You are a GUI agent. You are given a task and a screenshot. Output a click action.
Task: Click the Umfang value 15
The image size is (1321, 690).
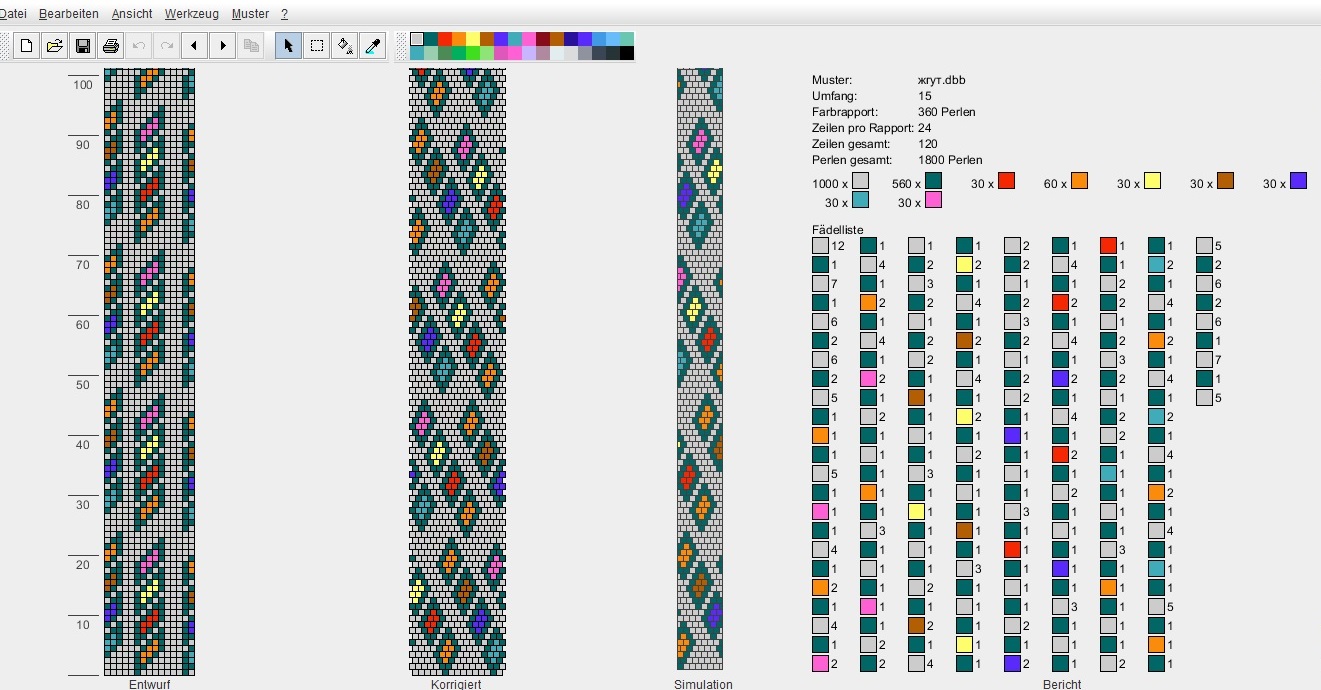coord(924,96)
